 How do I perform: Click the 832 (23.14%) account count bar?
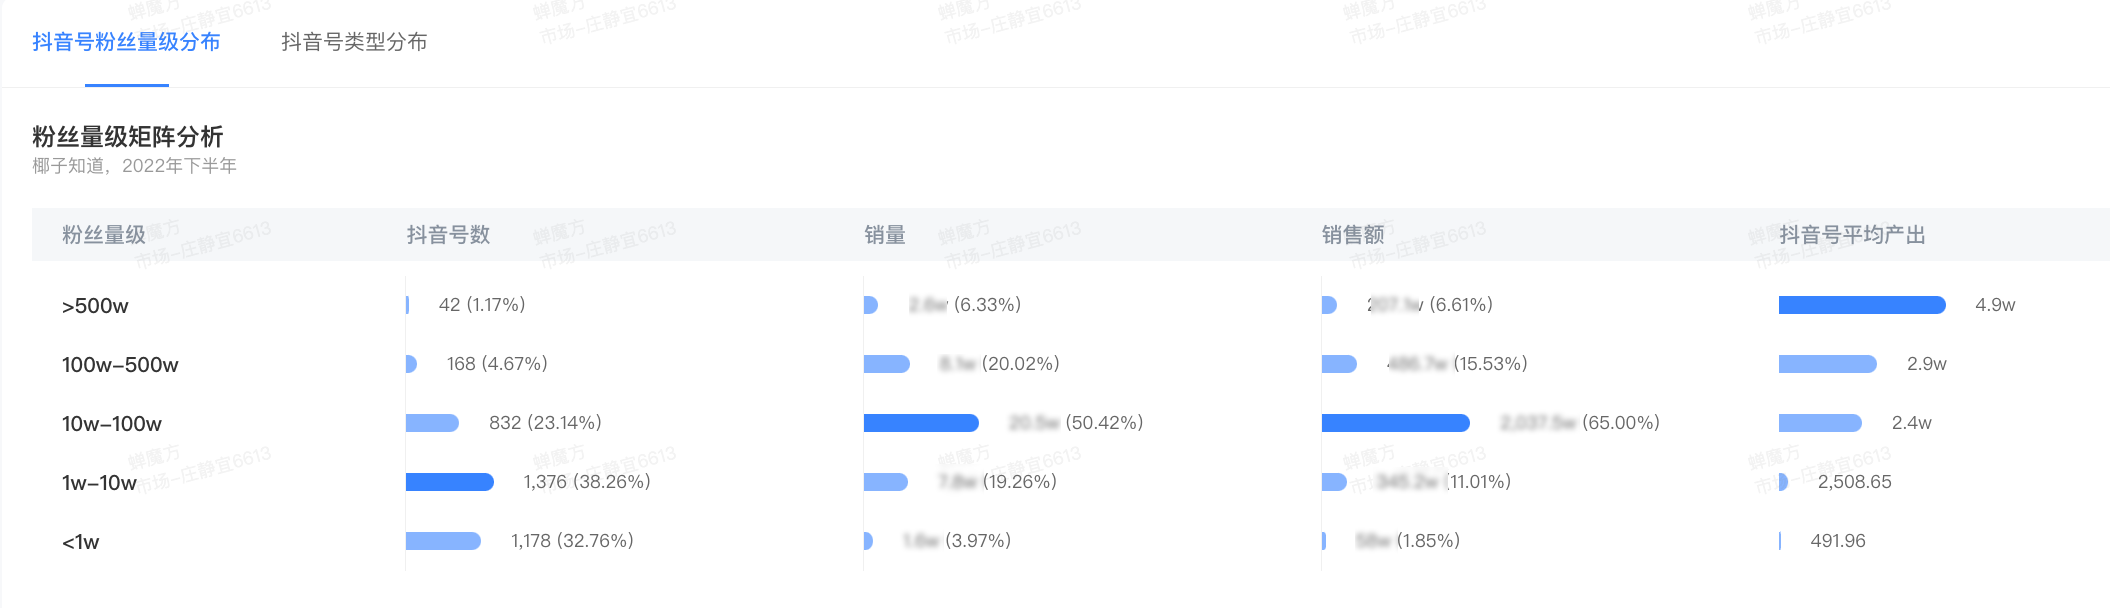coord(432,423)
